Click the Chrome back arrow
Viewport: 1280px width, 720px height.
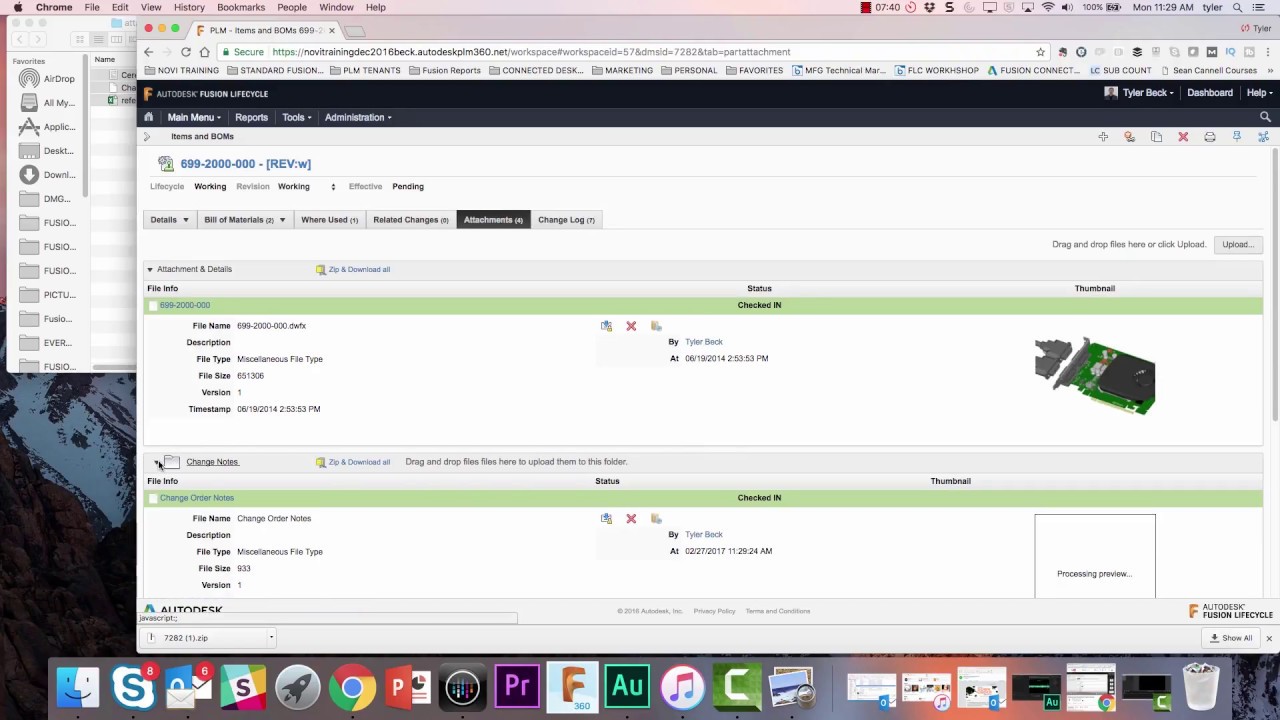(x=149, y=52)
